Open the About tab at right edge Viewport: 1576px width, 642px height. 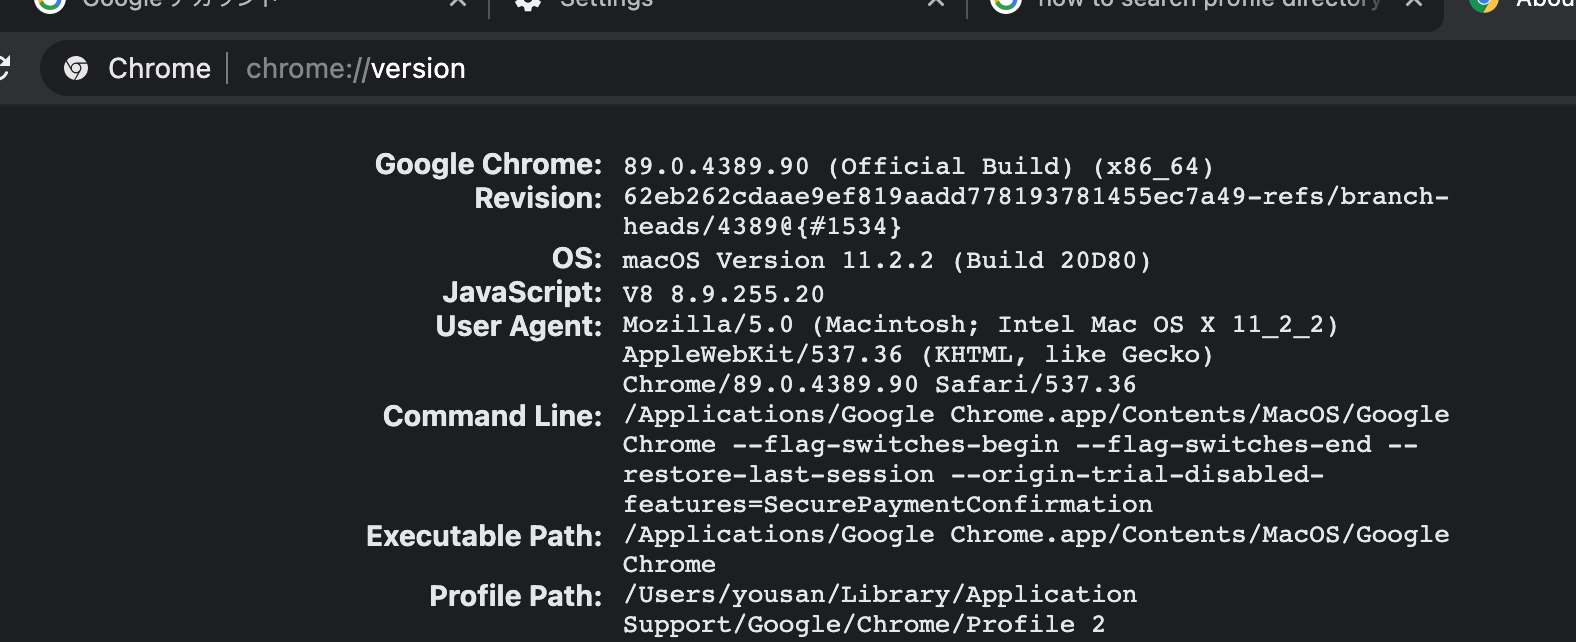(x=1520, y=8)
